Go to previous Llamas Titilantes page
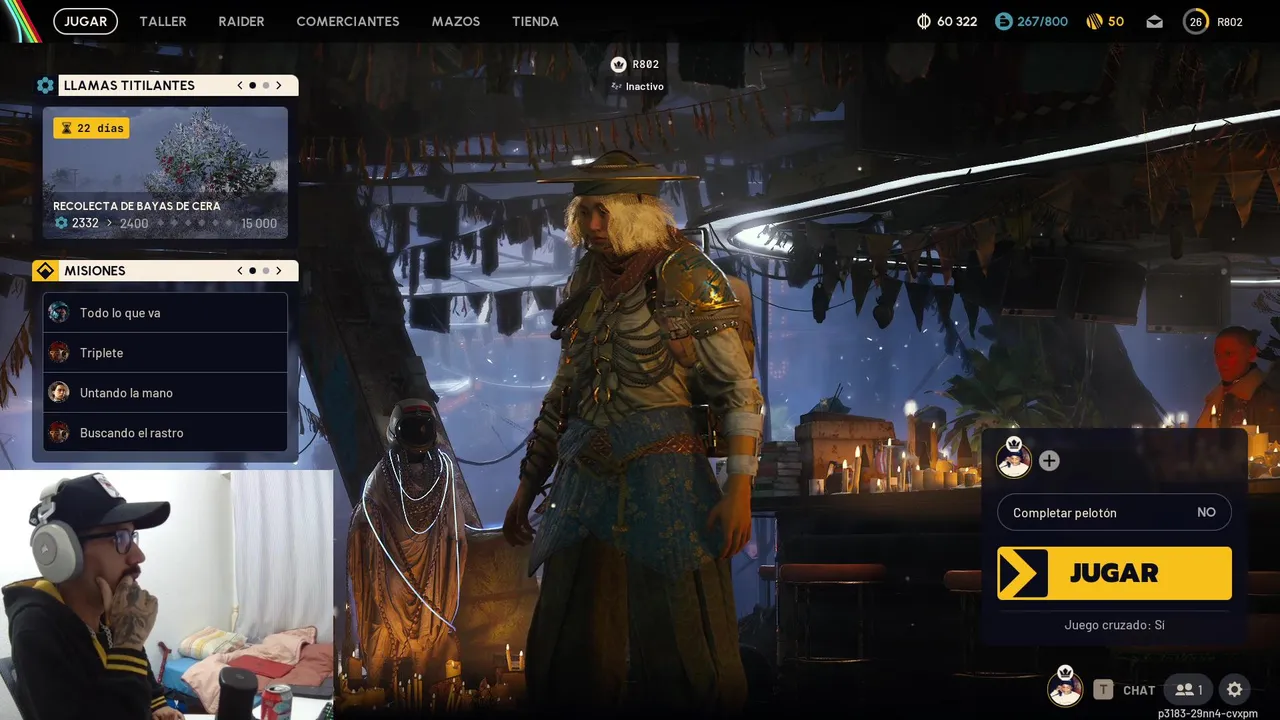Image resolution: width=1280 pixels, height=720 pixels. click(240, 86)
